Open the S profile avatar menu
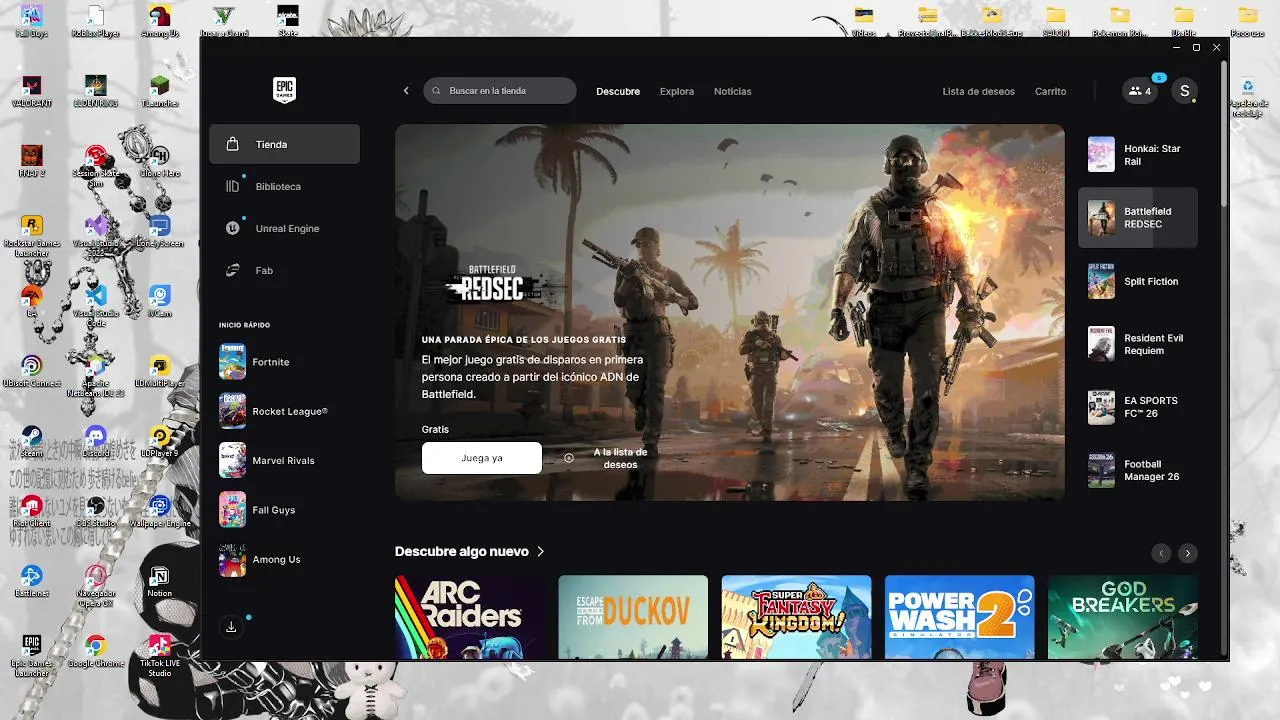Image resolution: width=1280 pixels, height=720 pixels. pyautogui.click(x=1185, y=91)
